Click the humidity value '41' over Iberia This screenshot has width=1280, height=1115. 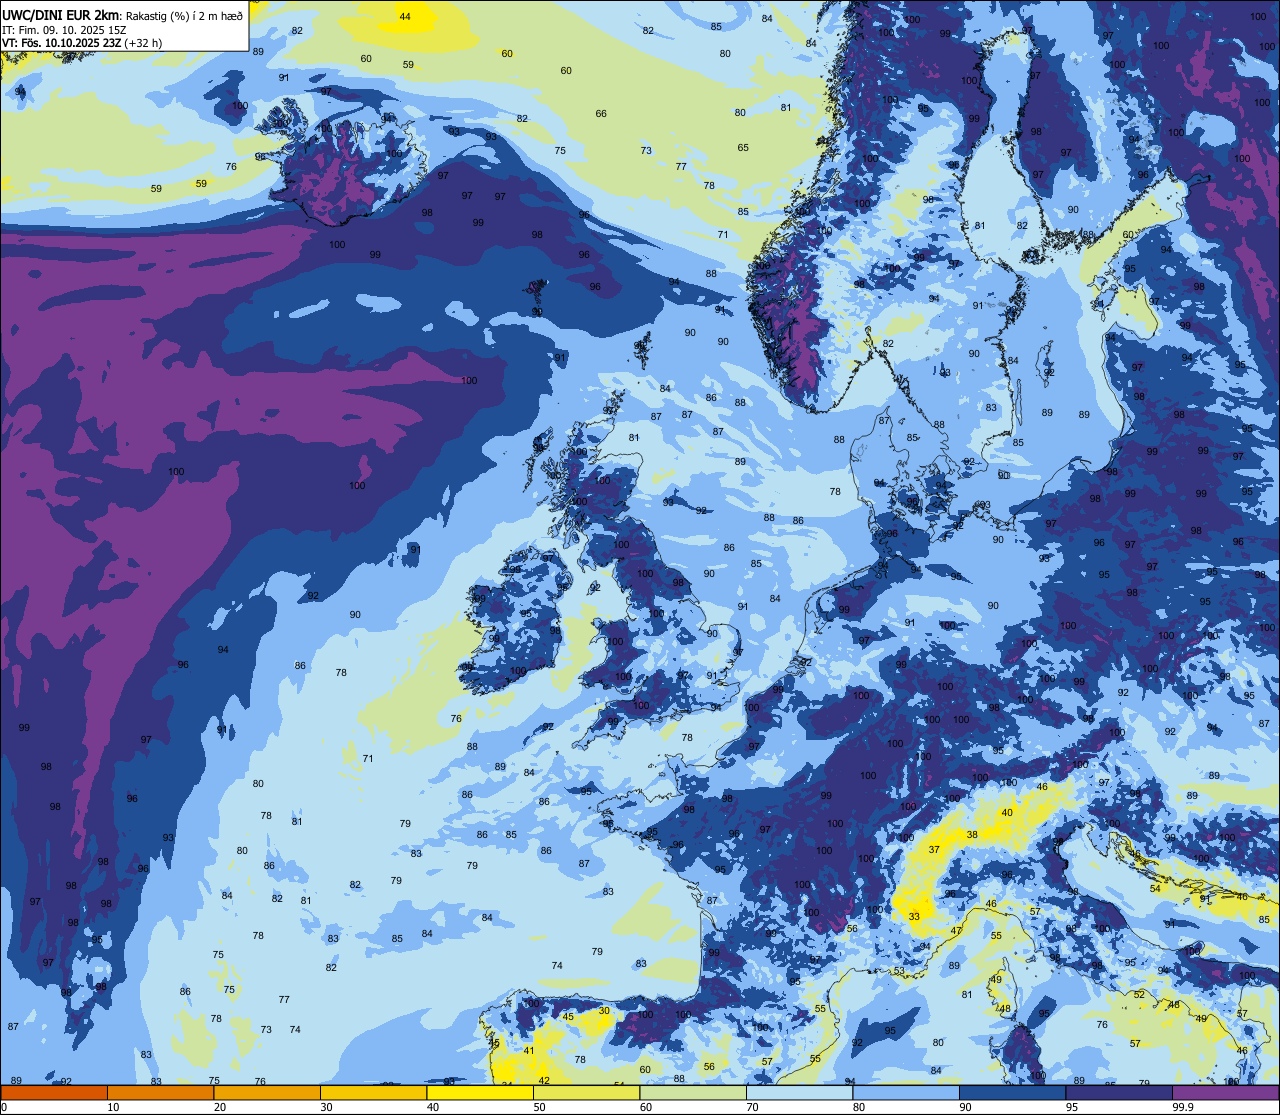click(x=529, y=1050)
